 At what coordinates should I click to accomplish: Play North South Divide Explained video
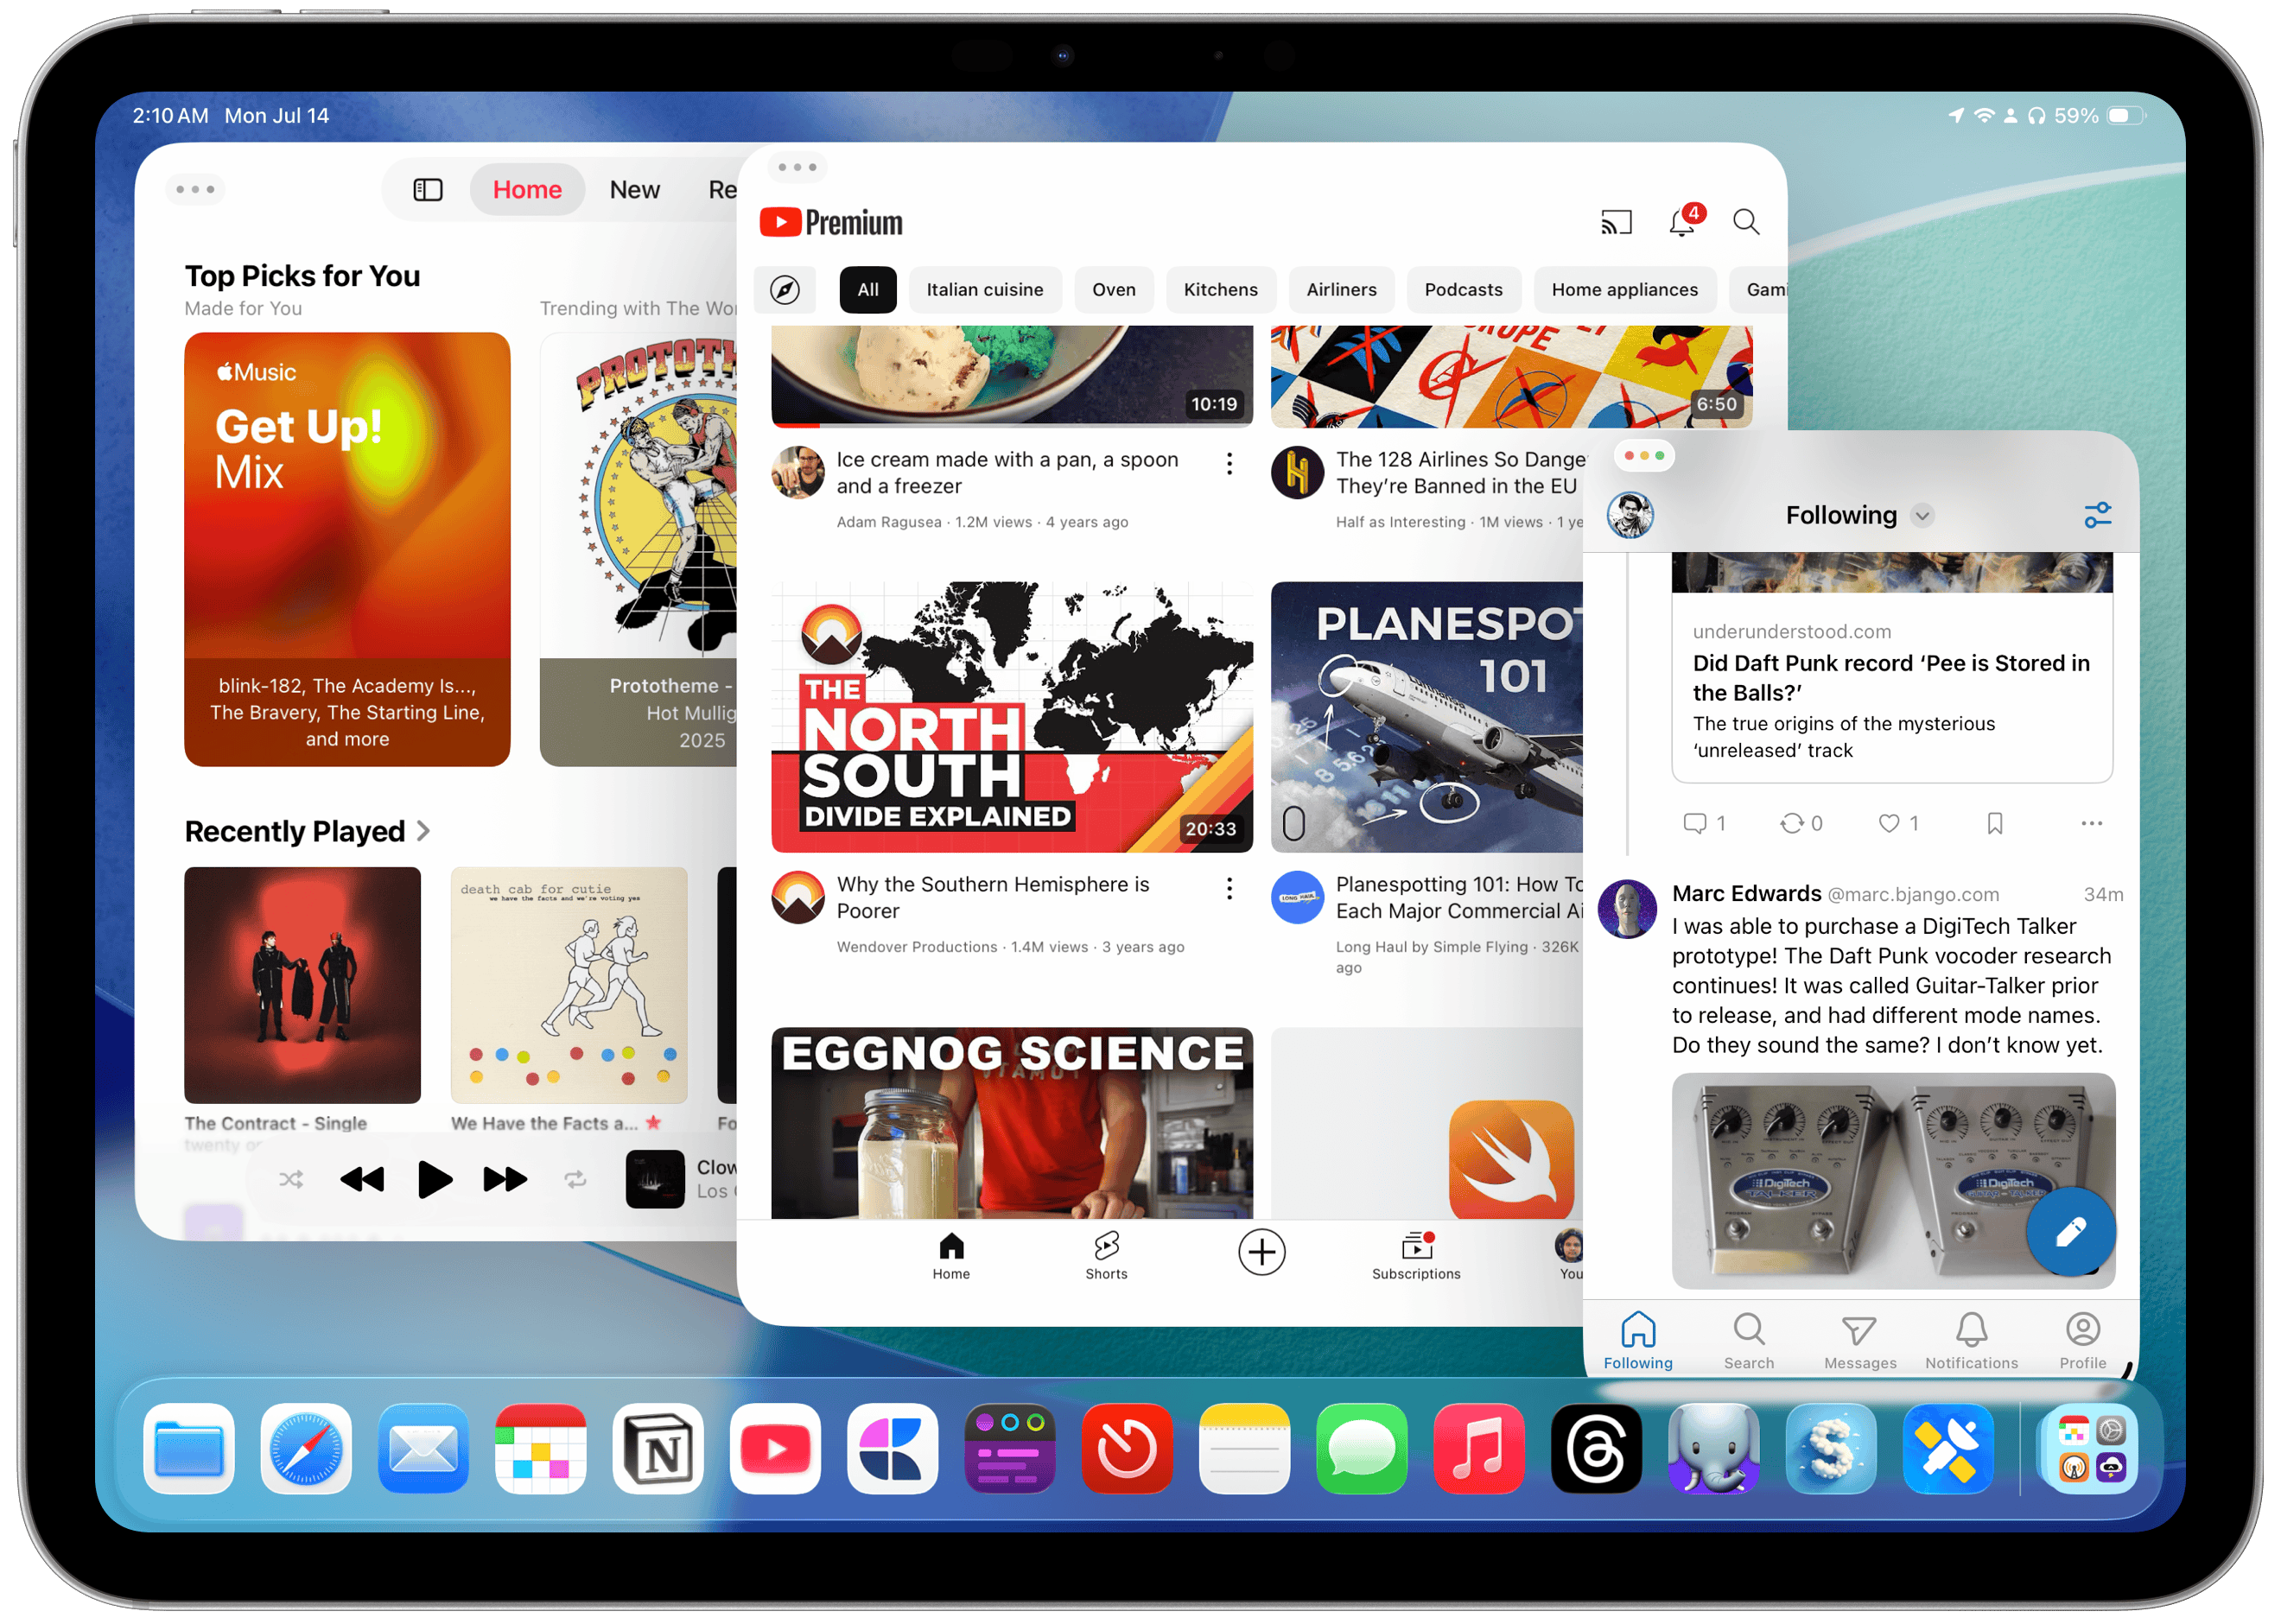click(1012, 717)
